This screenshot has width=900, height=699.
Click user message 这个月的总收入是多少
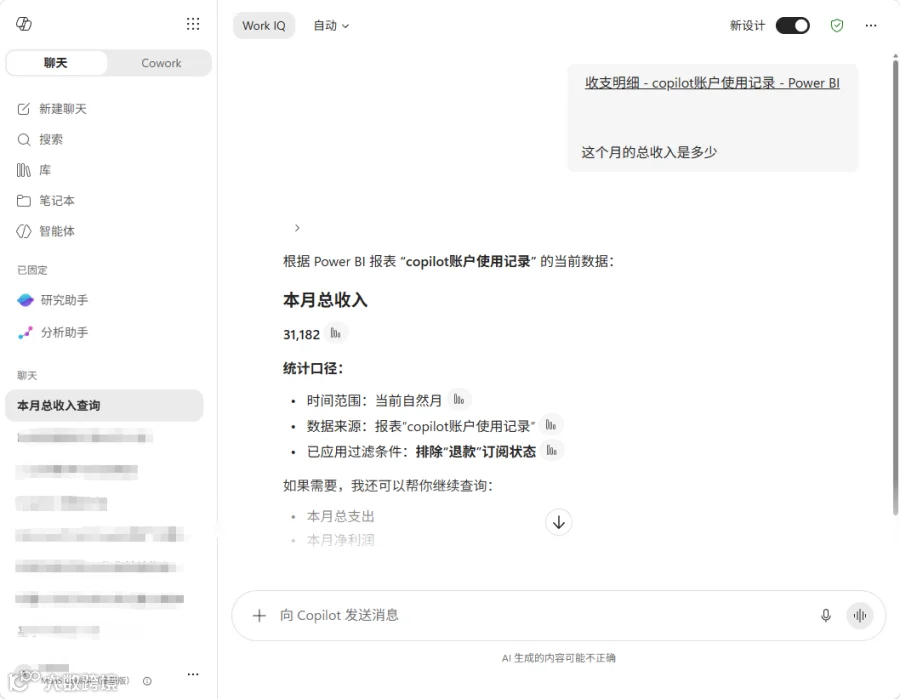click(649, 153)
